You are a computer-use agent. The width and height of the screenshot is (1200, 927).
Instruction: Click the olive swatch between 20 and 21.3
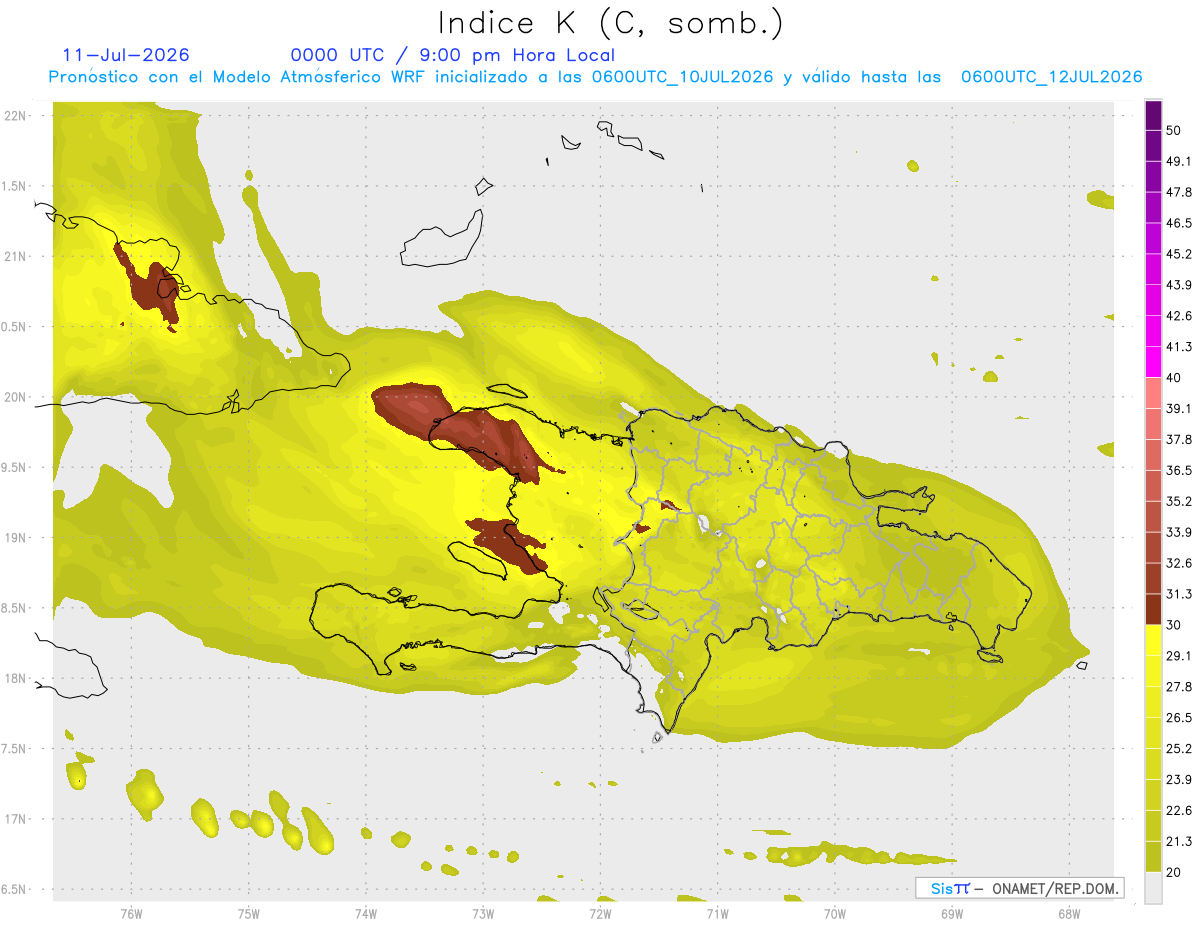pyautogui.click(x=1154, y=856)
